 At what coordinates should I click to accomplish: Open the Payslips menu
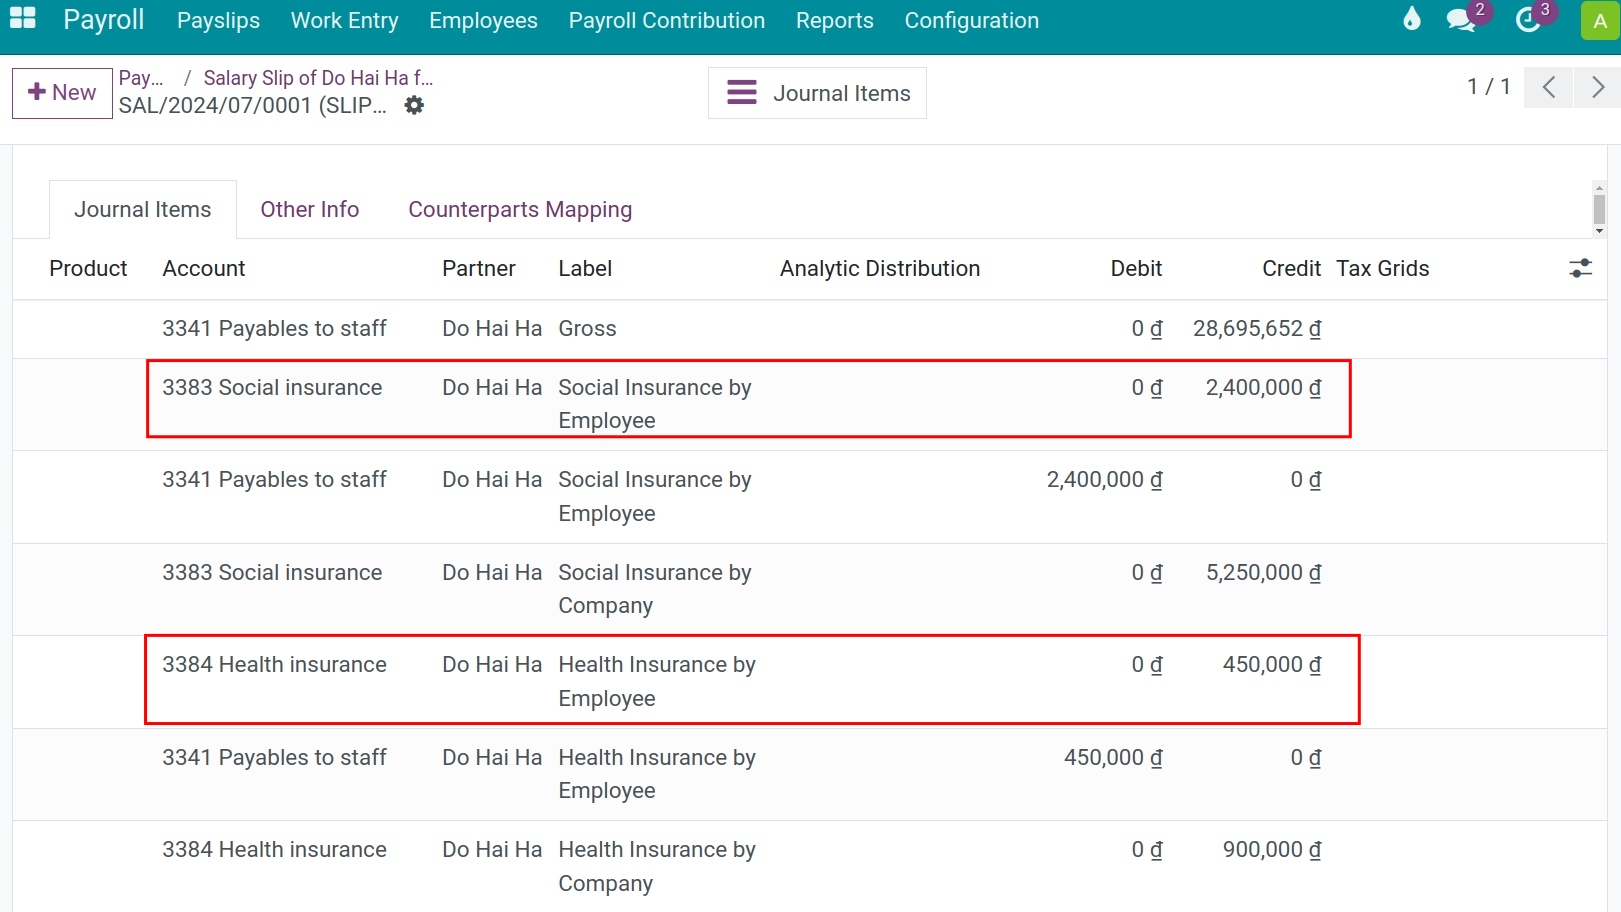point(218,20)
